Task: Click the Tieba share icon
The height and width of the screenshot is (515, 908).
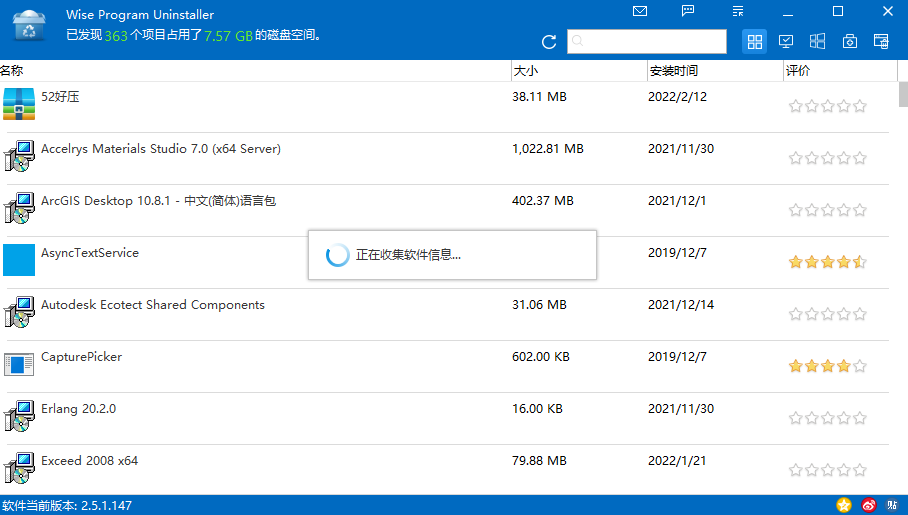Action: click(892, 505)
